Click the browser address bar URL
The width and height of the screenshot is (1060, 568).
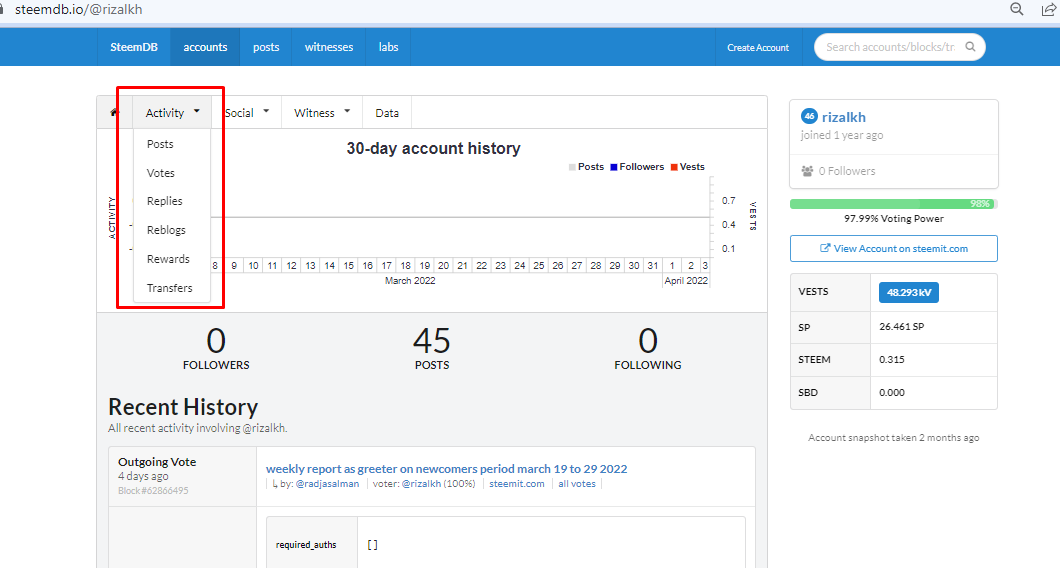coord(78,9)
